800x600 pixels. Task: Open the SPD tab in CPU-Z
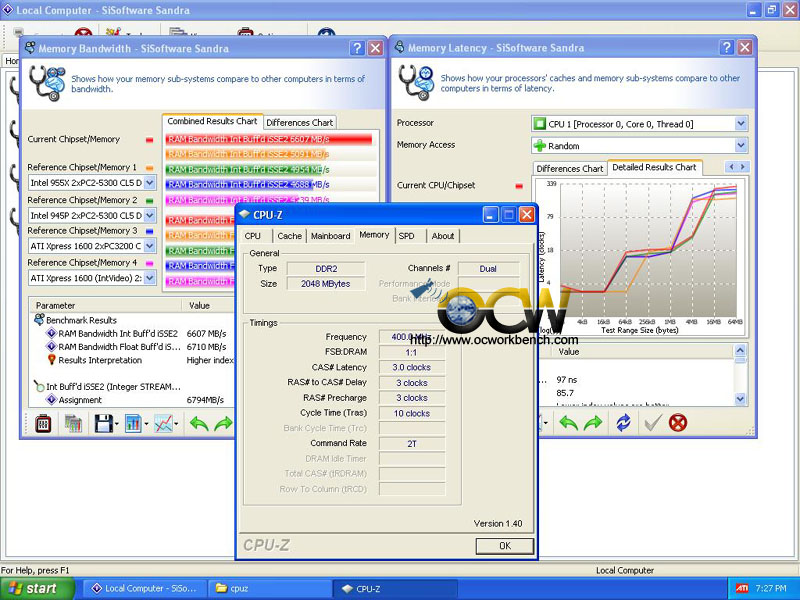407,236
